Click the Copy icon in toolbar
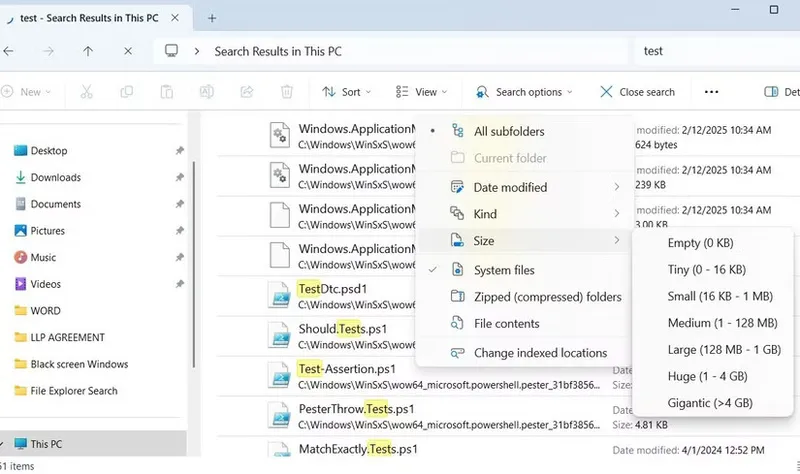 click(x=127, y=92)
